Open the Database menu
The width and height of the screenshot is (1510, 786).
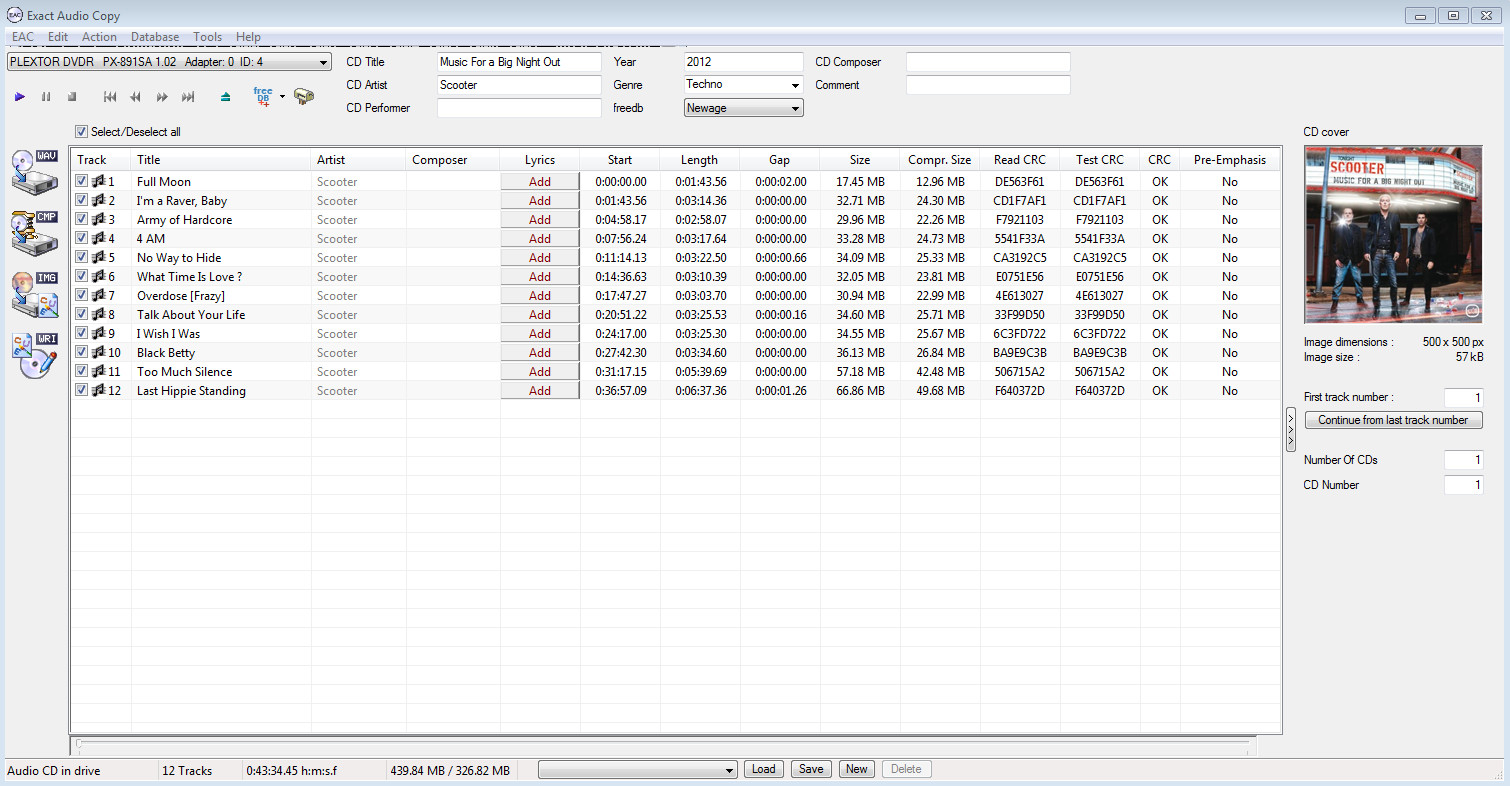(155, 37)
